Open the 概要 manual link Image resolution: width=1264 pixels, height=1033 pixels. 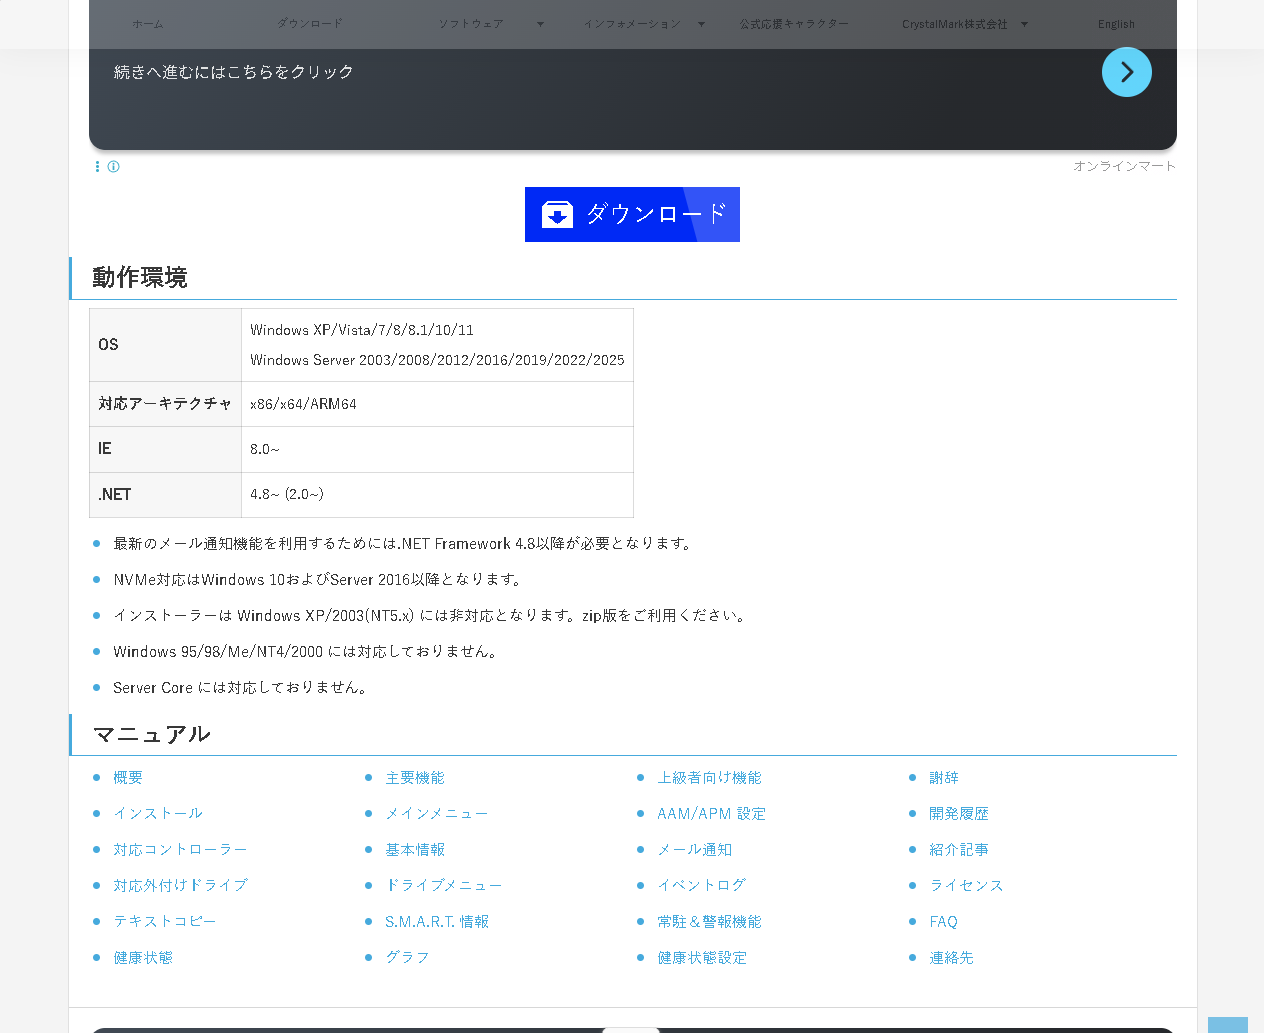click(x=128, y=777)
